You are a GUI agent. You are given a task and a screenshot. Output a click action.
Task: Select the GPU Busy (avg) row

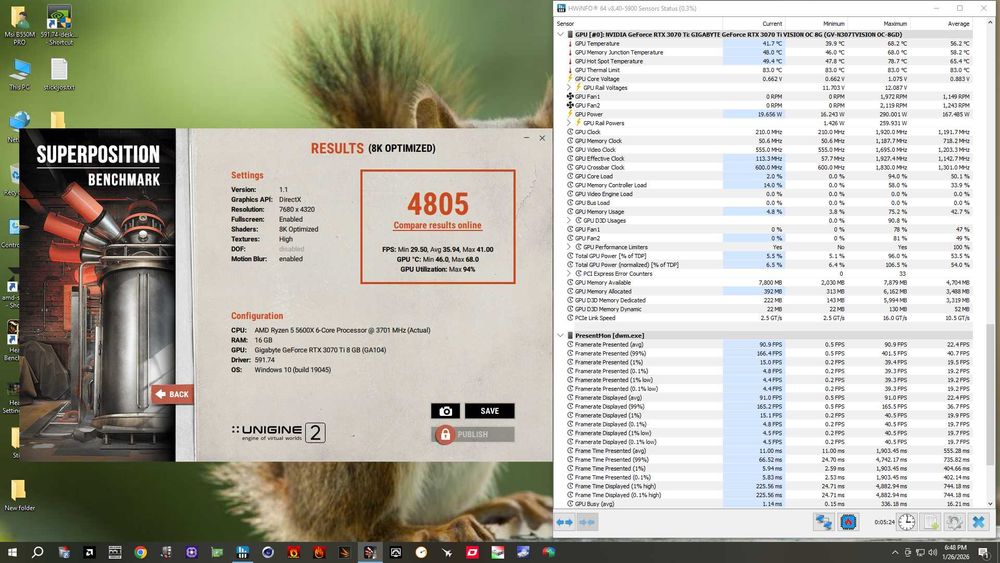[x=765, y=504]
